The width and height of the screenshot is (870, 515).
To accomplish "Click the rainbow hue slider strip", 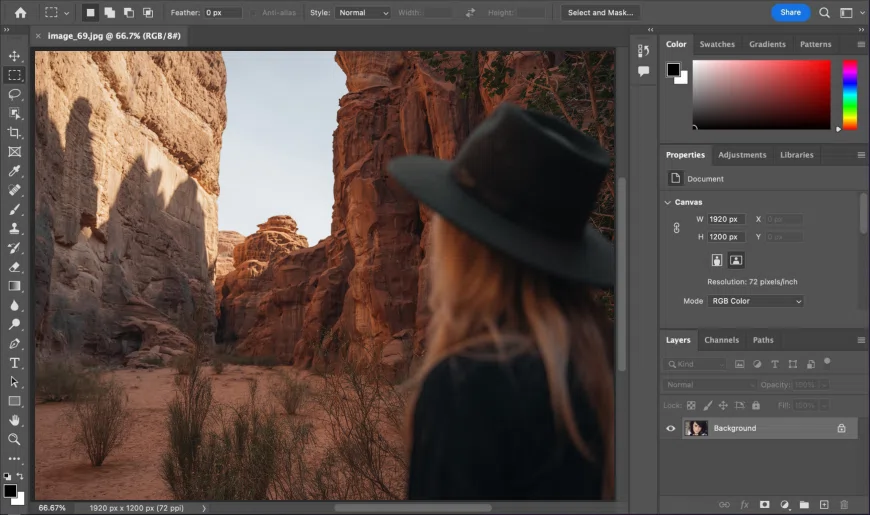I will click(849, 95).
